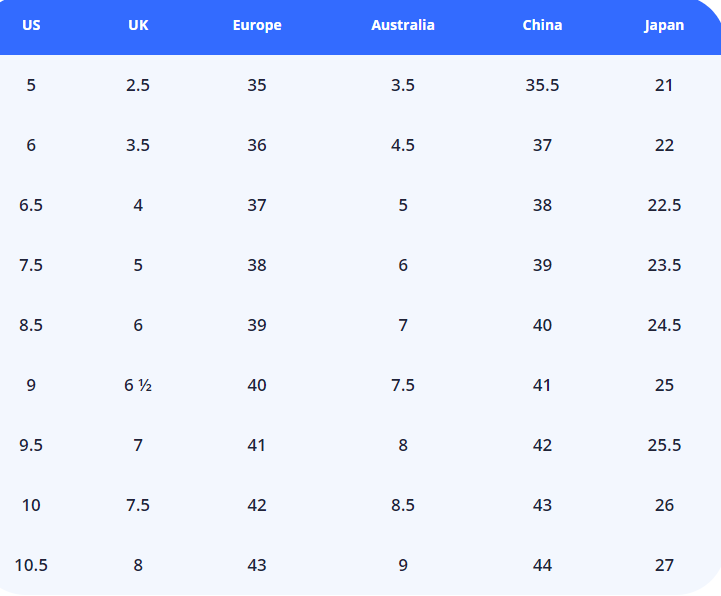
Task: Click Japan size 24.5 cell
Action: tap(664, 325)
